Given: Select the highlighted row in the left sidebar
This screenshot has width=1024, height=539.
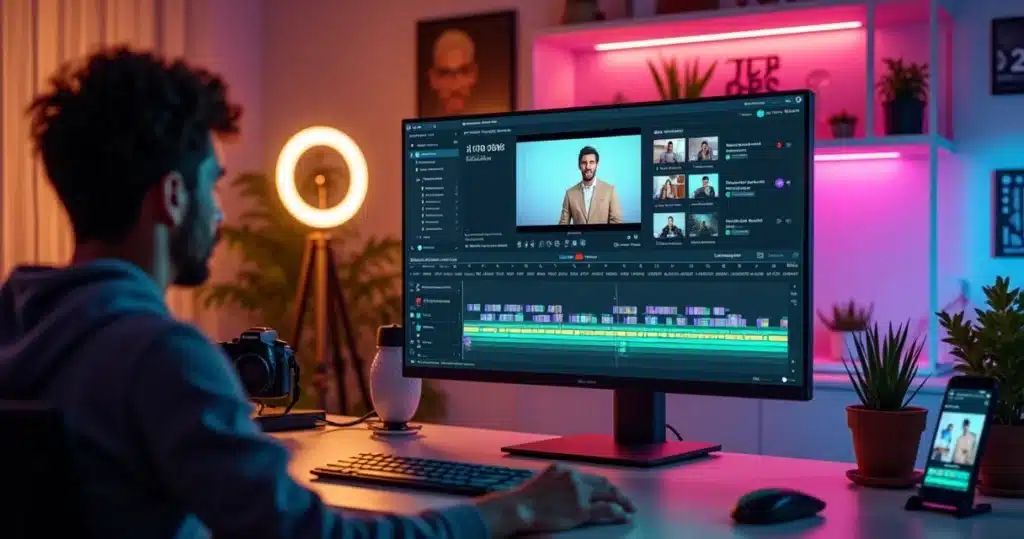Looking at the screenshot, I should pos(434,154).
